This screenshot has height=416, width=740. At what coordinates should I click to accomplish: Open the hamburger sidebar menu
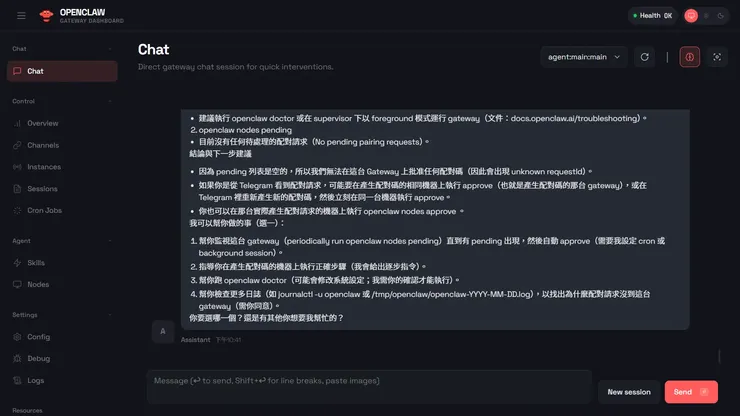[21, 16]
